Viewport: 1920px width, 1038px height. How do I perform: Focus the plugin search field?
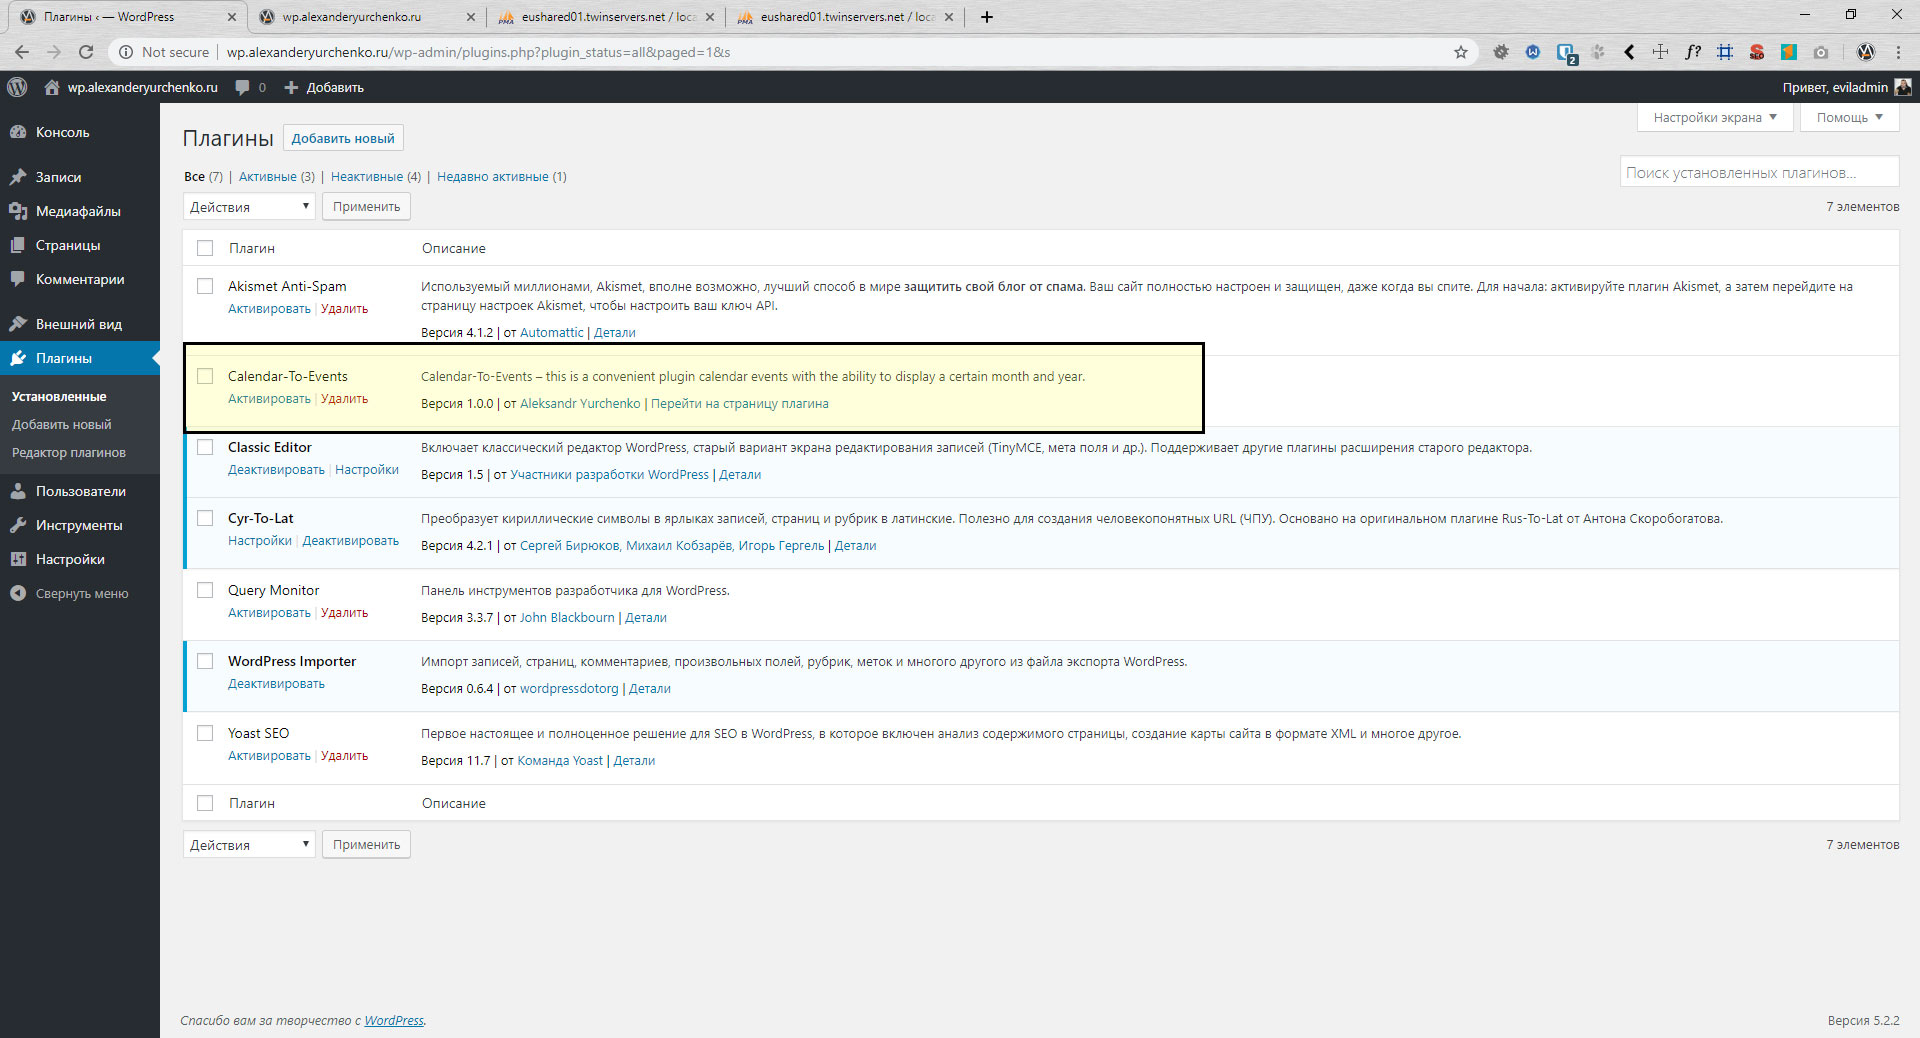1759,173
